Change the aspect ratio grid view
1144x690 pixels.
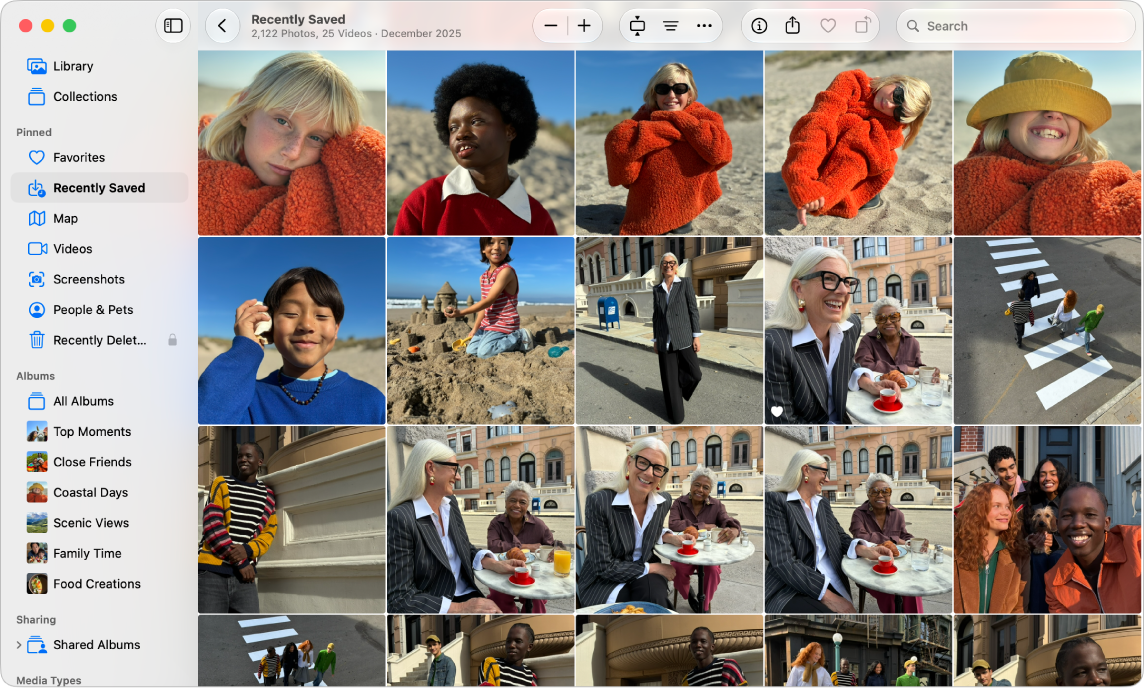click(x=637, y=26)
